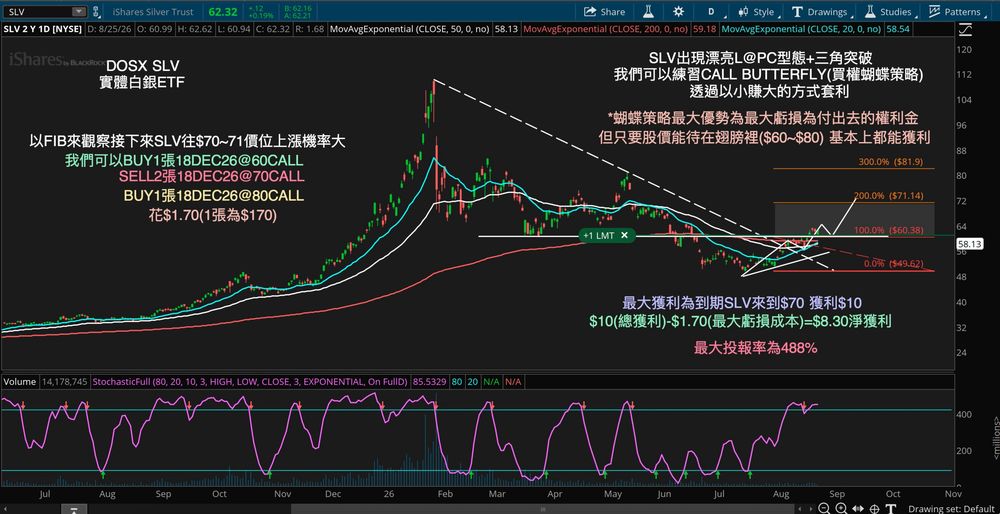Open the flask quick study icon
1000x514 pixels.
[648, 11]
